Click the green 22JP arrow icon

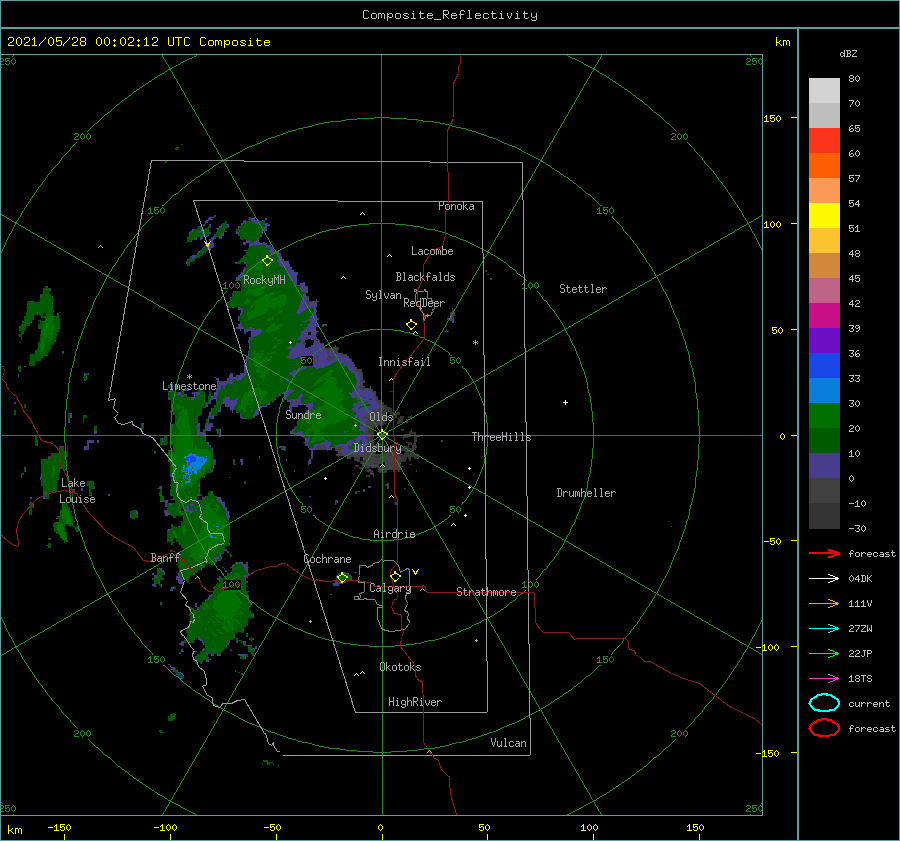point(824,653)
